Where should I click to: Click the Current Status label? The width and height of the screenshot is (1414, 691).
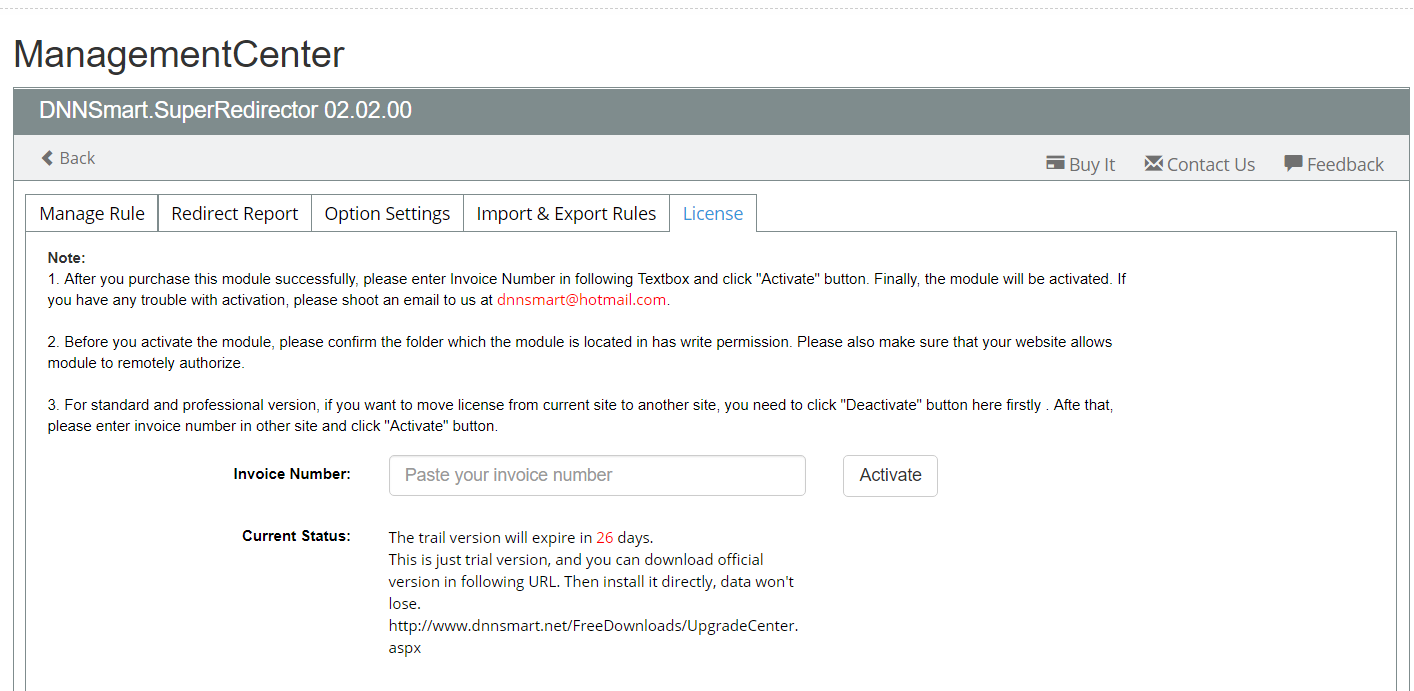coord(296,536)
